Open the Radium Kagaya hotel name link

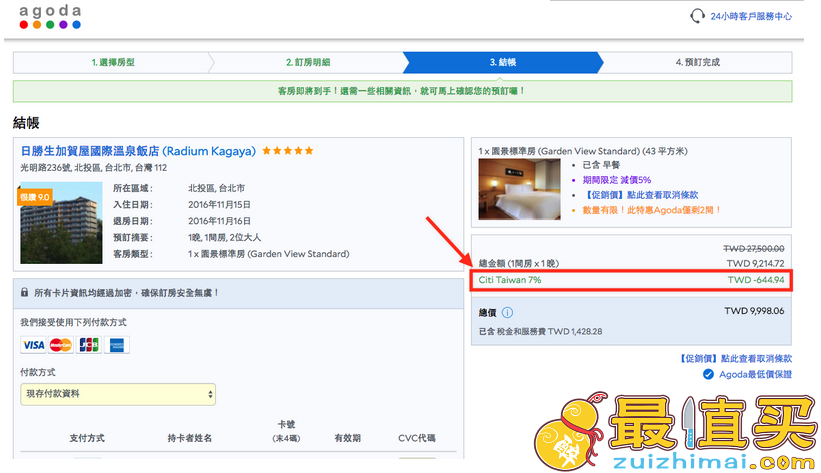pyautogui.click(x=138, y=151)
